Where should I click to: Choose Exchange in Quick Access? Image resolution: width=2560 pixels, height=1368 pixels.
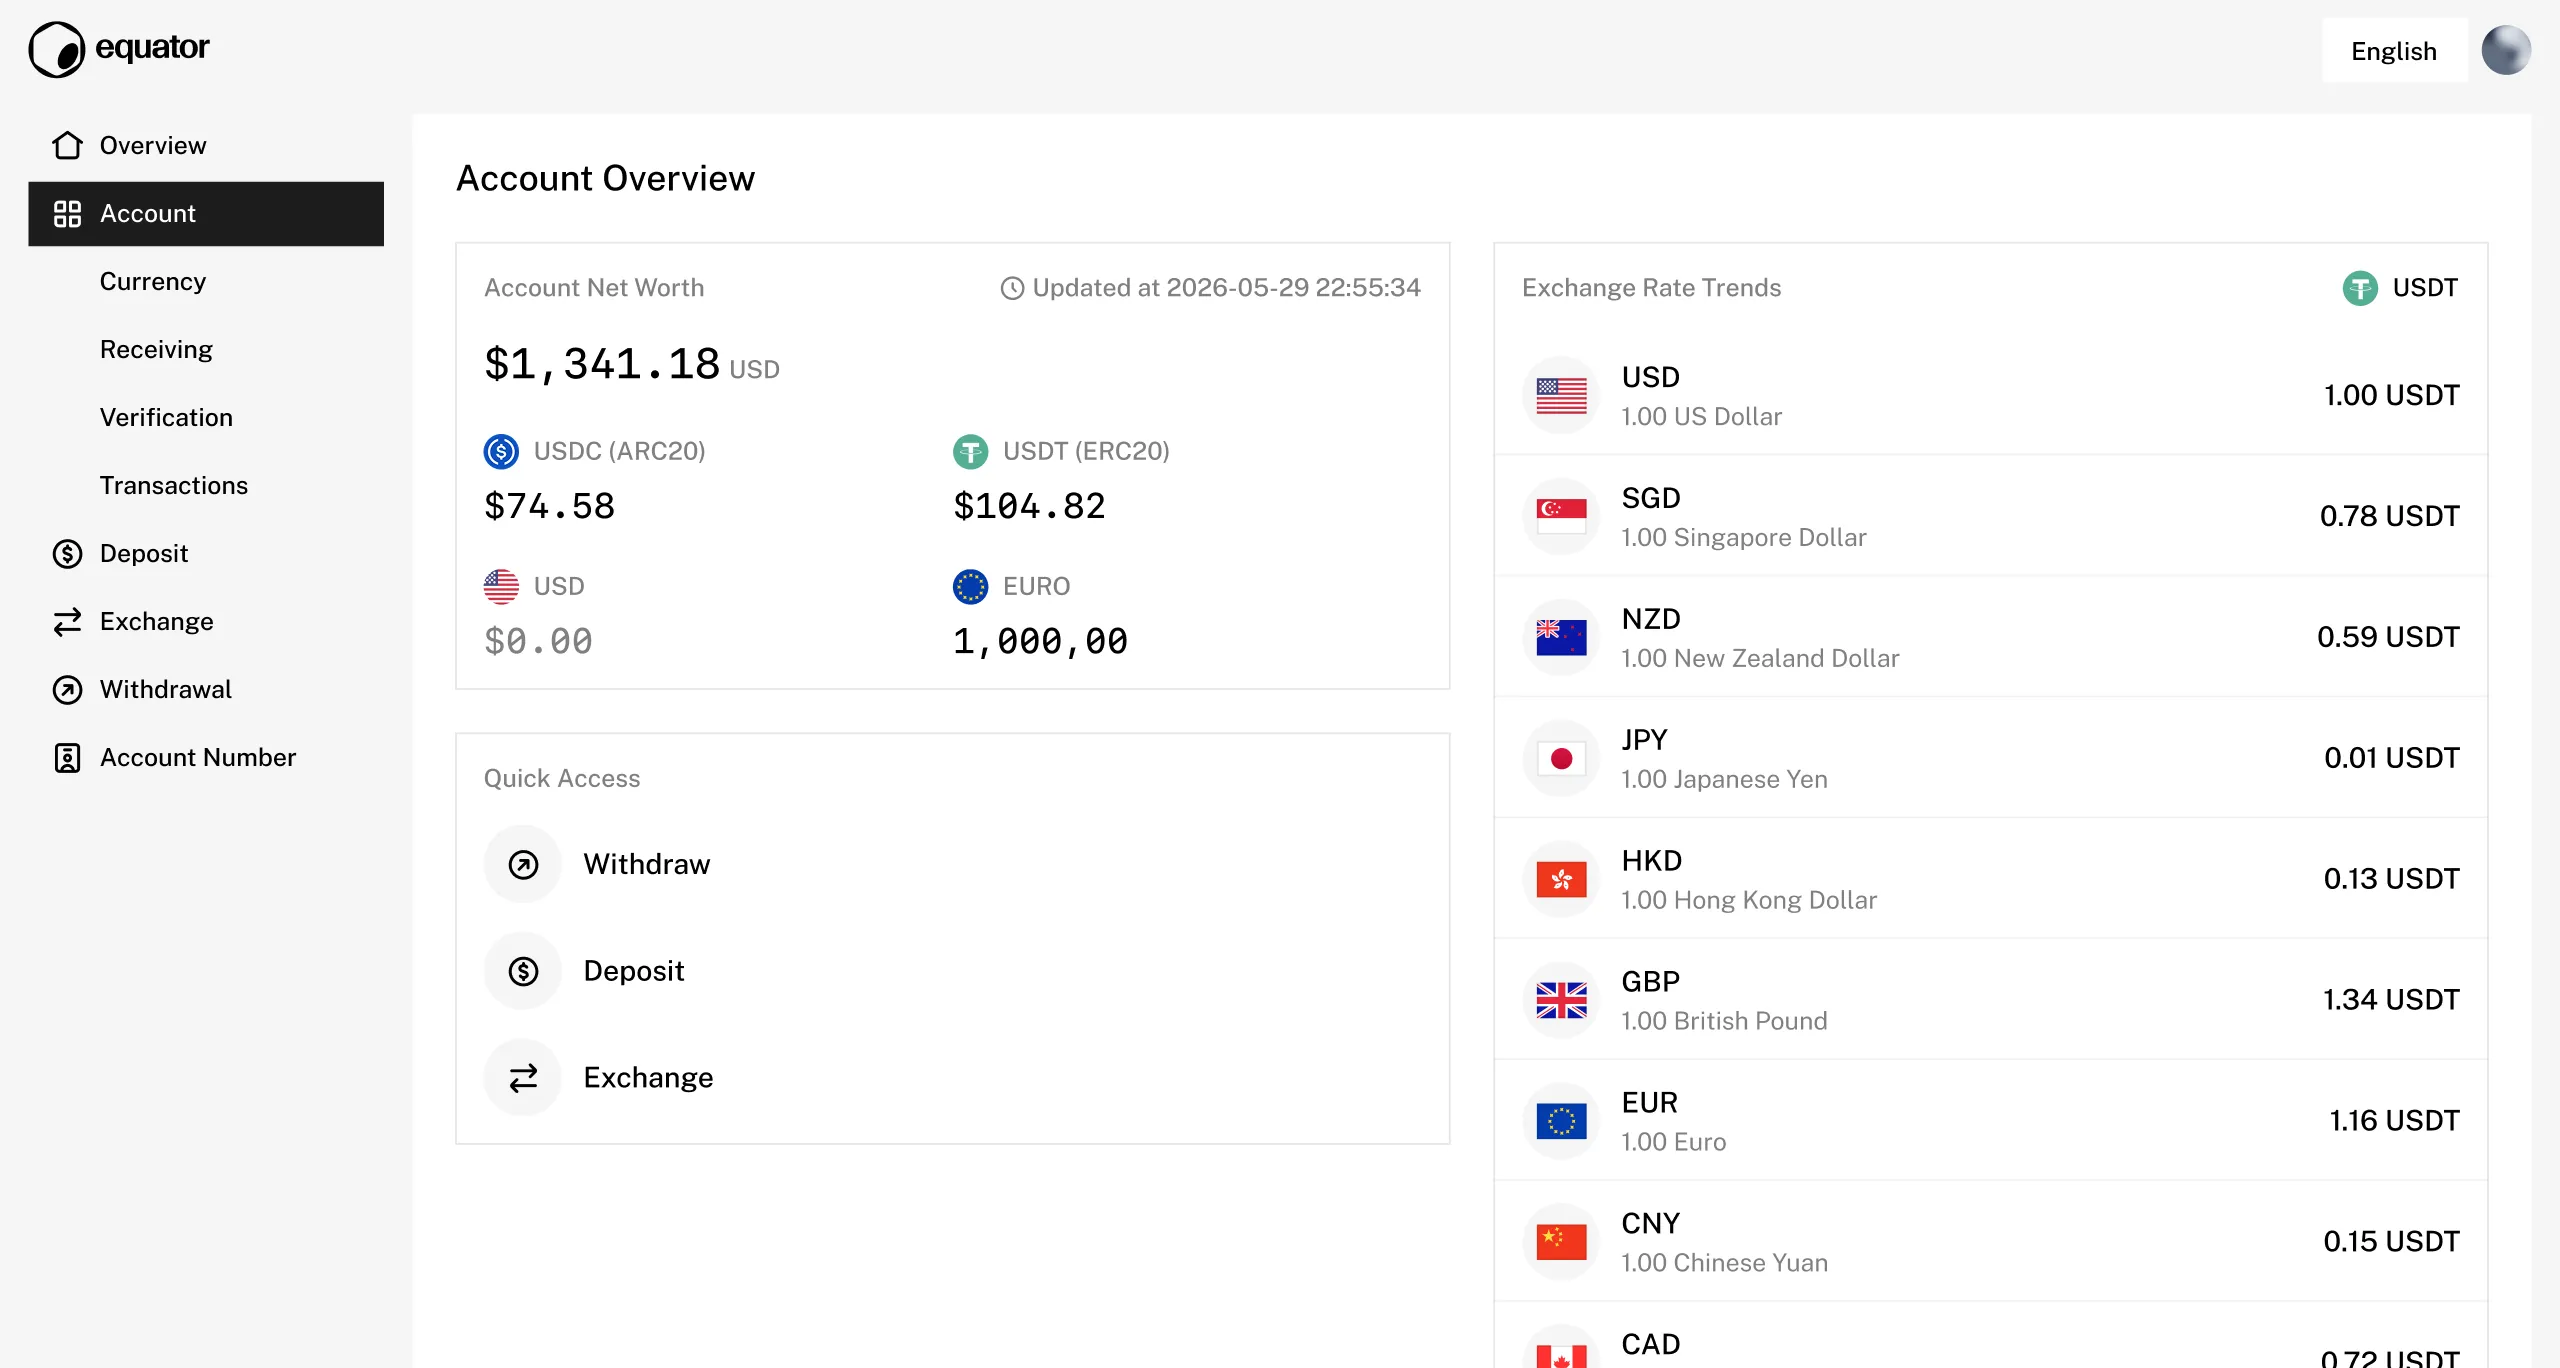click(648, 1078)
